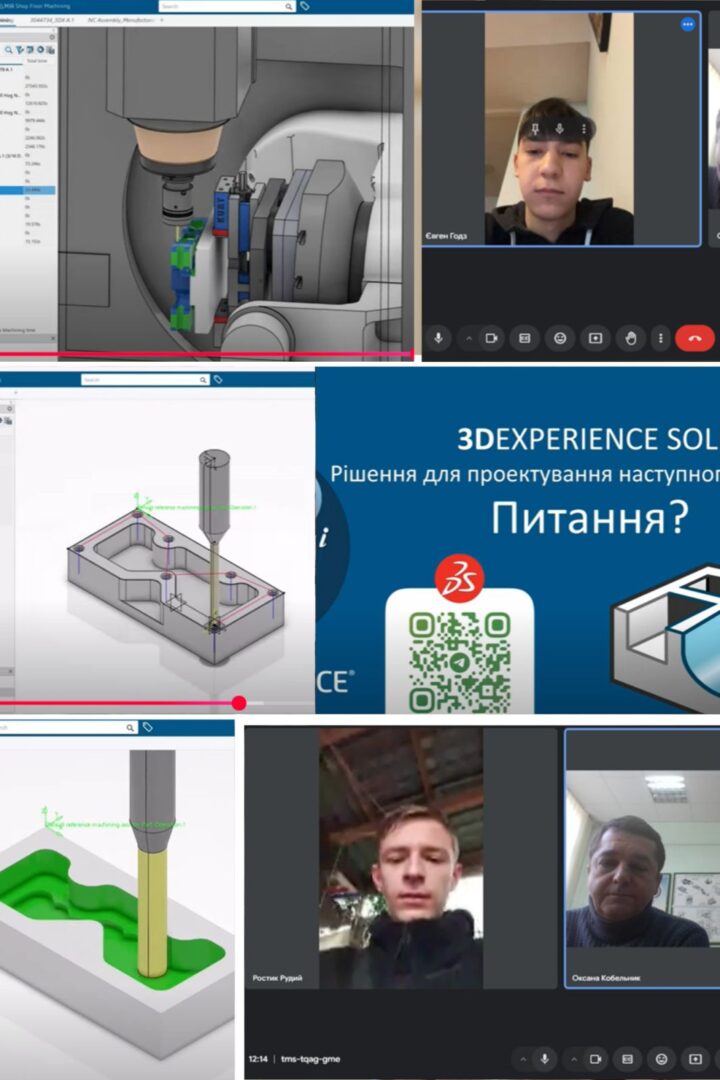This screenshot has height=1080, width=720.
Task: Click the Telegram QR code on slide
Action: (x=460, y=663)
